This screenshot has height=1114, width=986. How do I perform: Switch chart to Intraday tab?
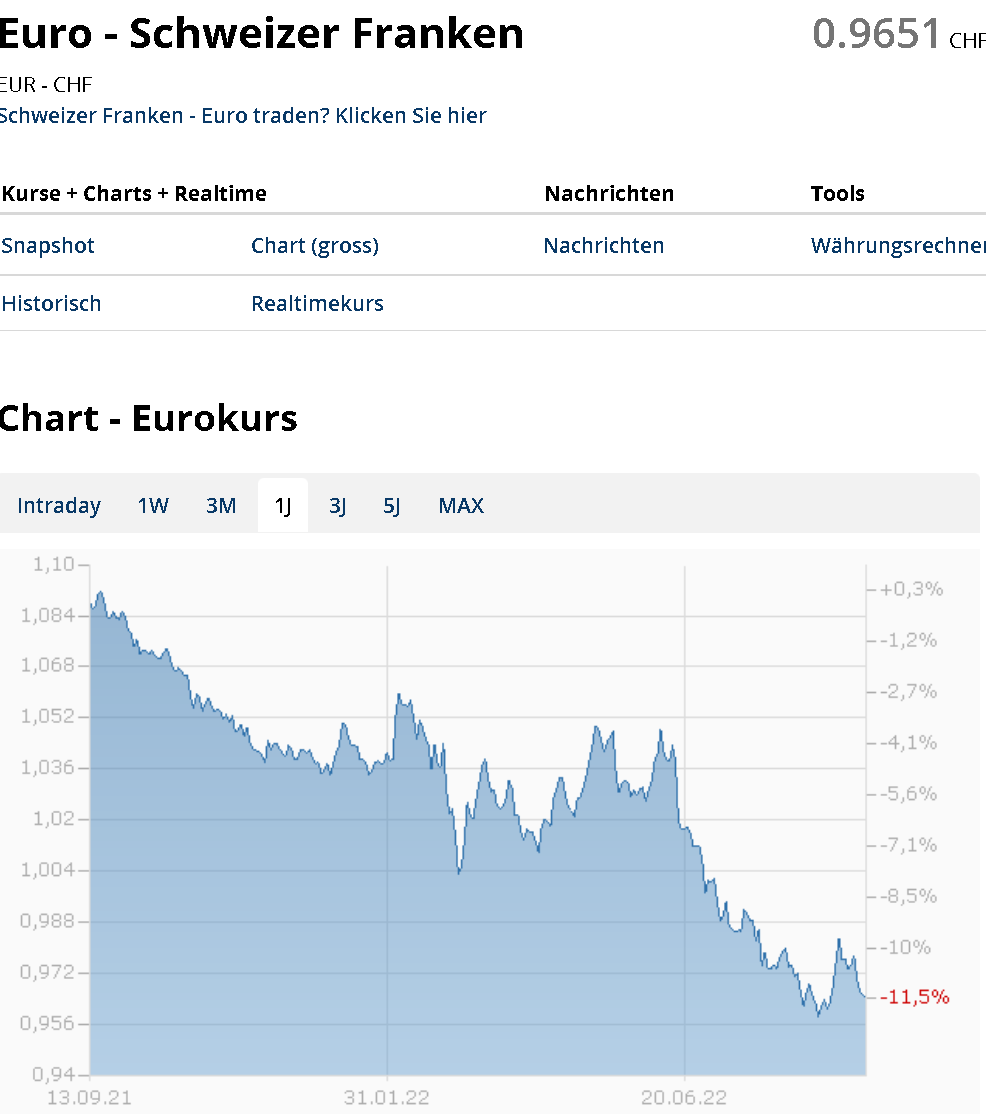point(59,506)
